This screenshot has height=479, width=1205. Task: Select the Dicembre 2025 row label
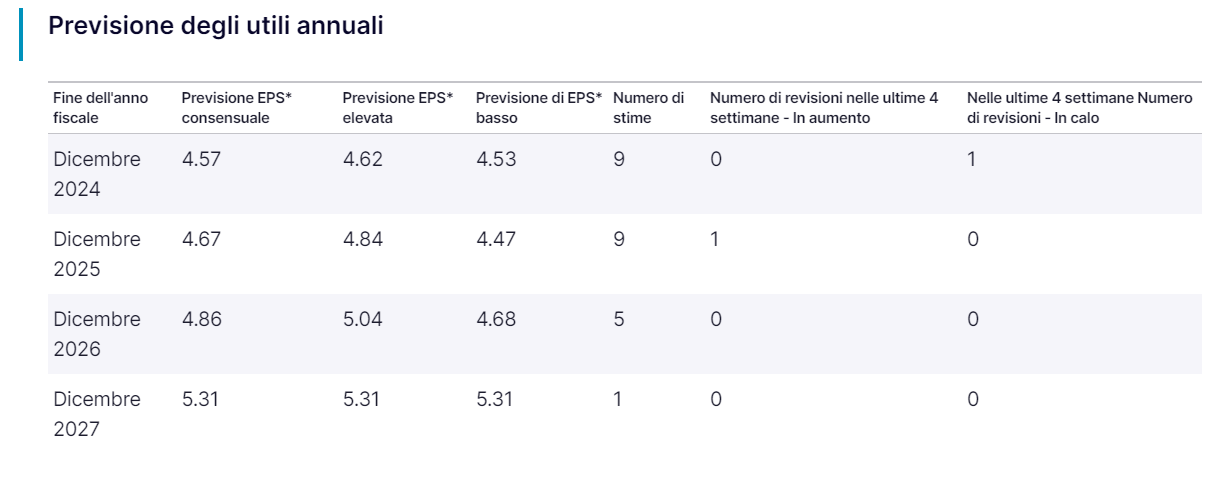click(x=97, y=254)
